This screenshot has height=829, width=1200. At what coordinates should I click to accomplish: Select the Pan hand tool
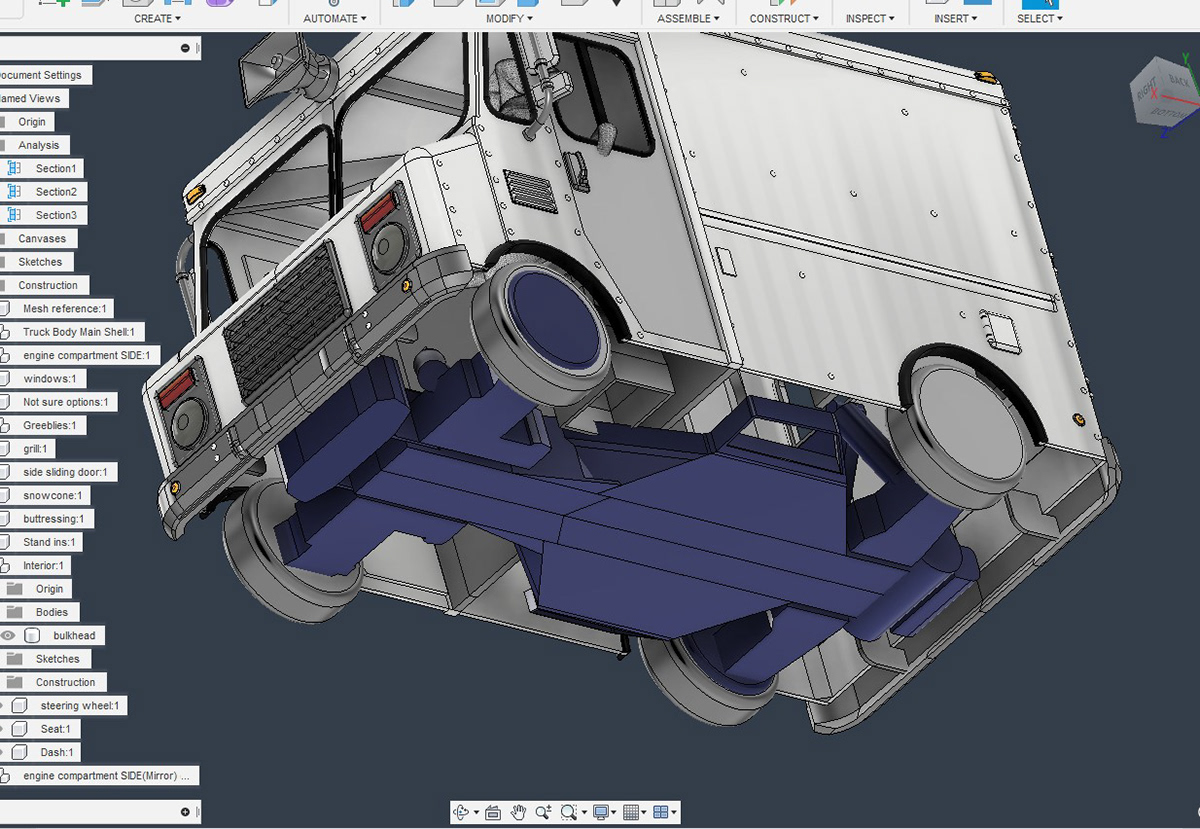(x=518, y=812)
